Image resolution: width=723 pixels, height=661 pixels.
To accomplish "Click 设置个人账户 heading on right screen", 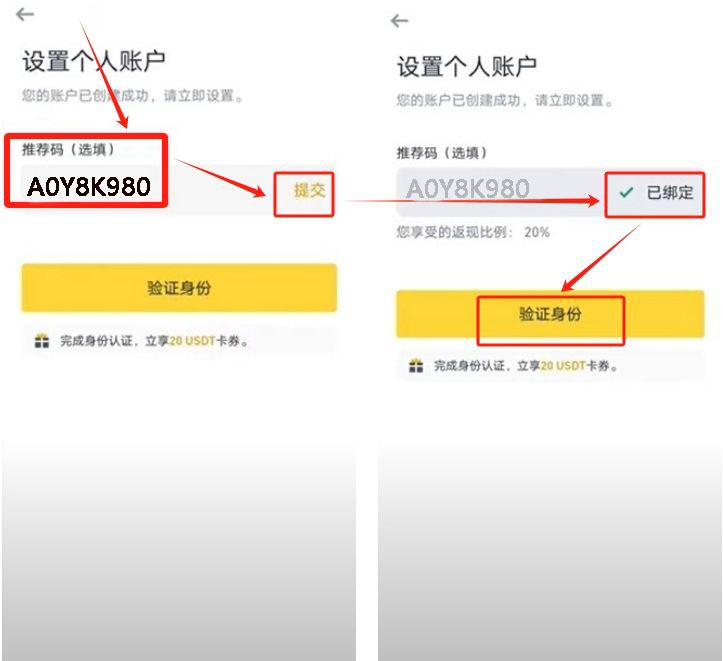I will [467, 66].
